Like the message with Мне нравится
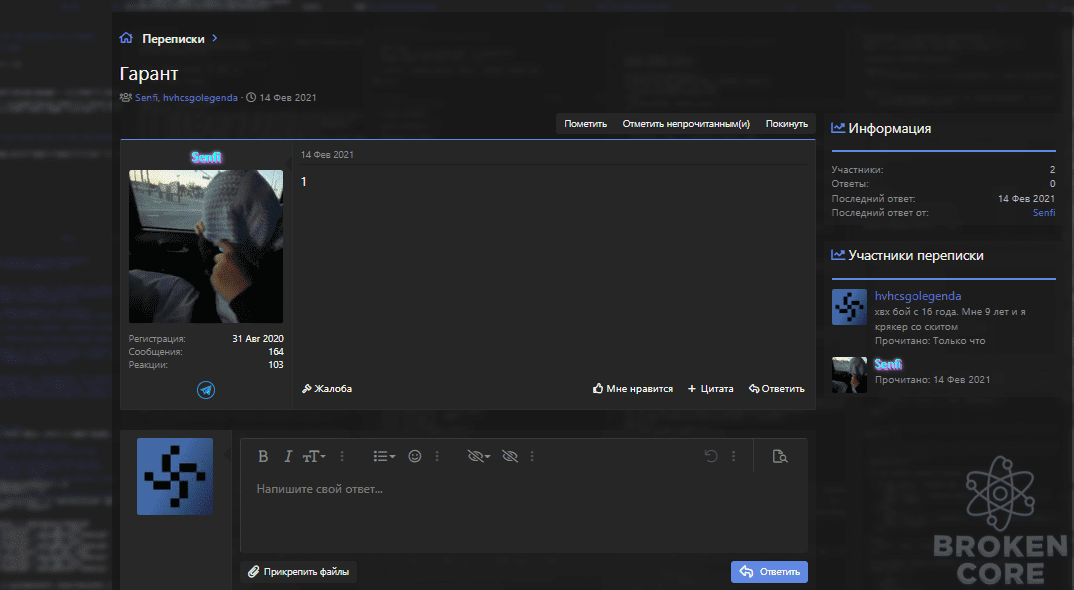The image size is (1074, 590). (633, 389)
